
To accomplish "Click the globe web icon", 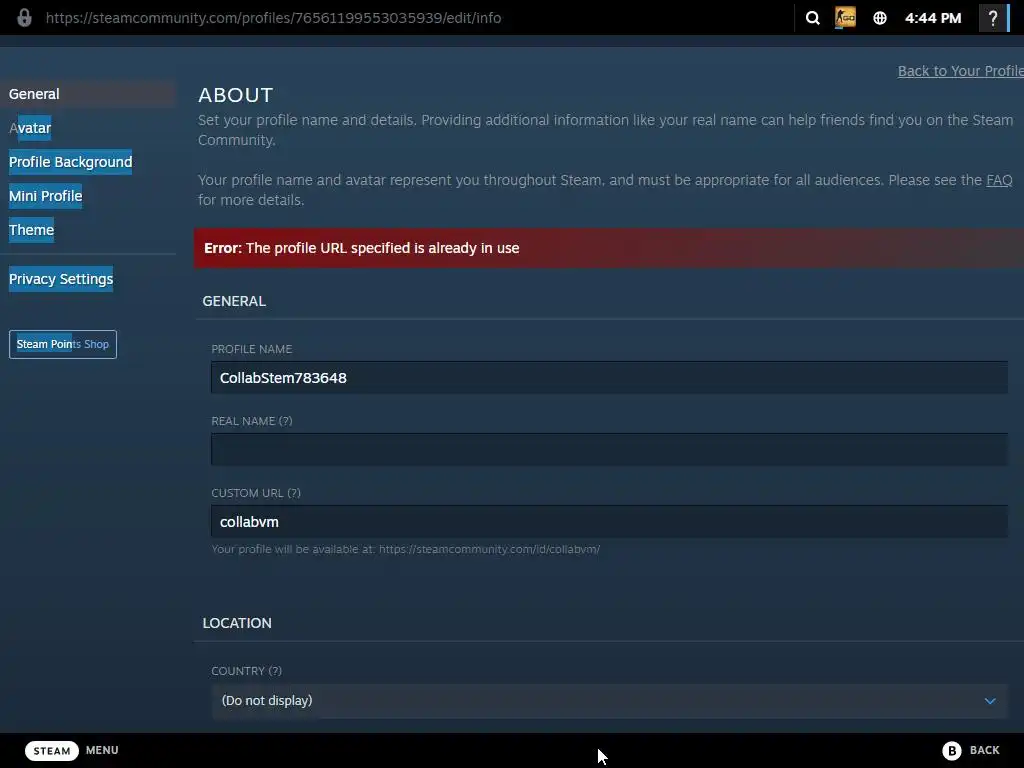I will click(x=880, y=18).
